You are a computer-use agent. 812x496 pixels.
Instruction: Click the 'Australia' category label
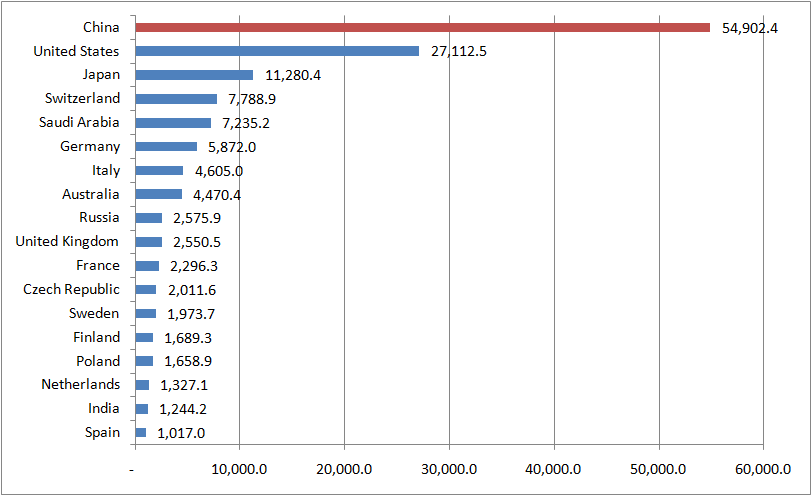(x=91, y=194)
